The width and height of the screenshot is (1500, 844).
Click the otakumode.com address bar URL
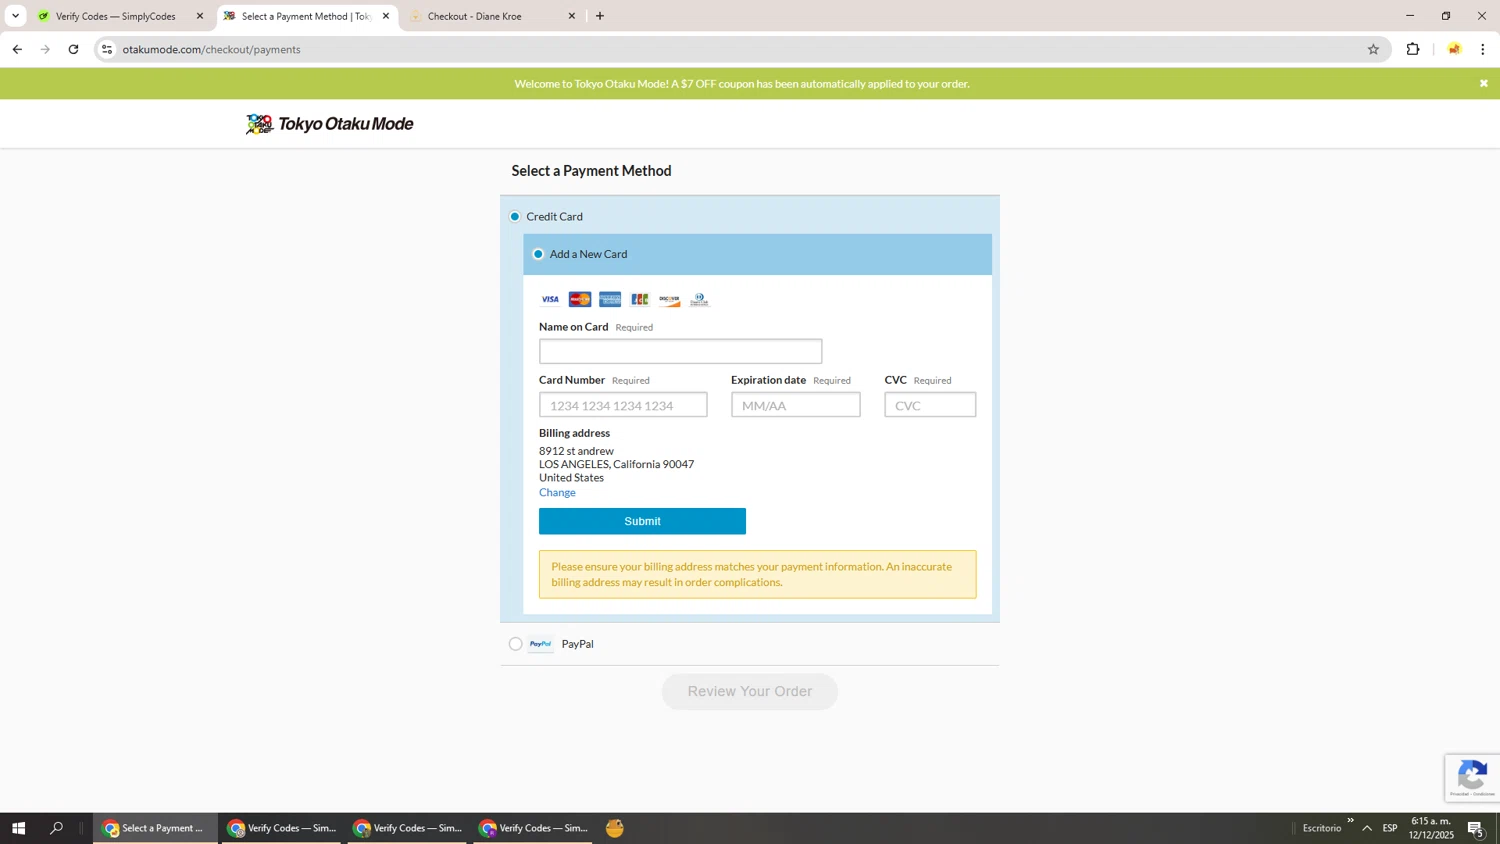tap(211, 49)
